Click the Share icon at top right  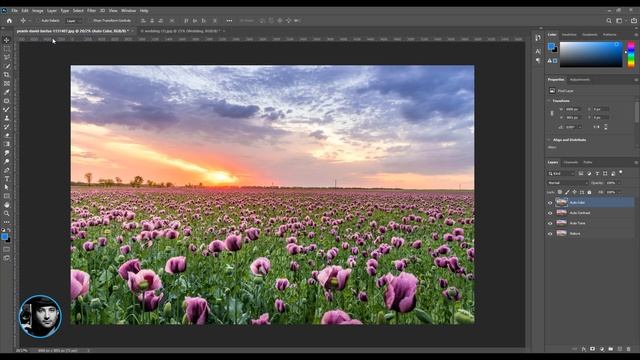point(634,20)
